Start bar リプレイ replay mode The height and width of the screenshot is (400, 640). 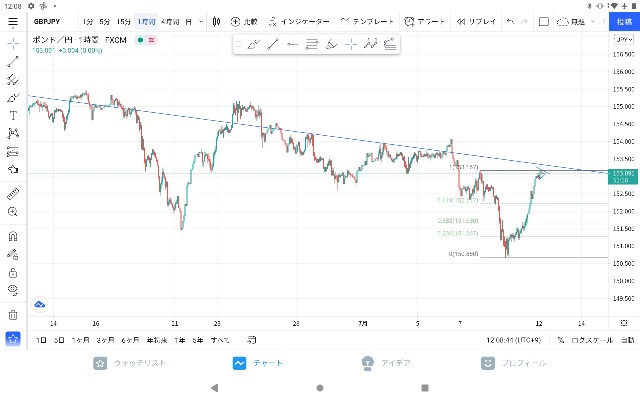476,22
